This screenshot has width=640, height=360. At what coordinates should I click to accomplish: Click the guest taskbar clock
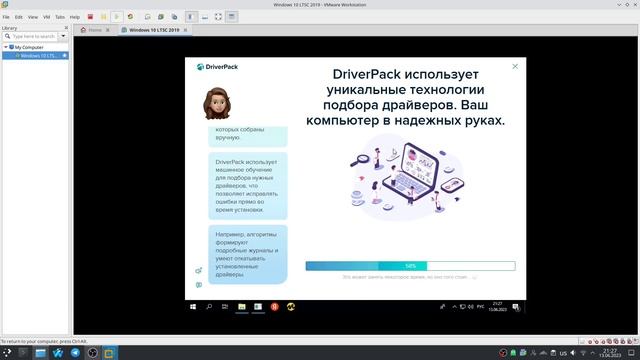[x=498, y=307]
